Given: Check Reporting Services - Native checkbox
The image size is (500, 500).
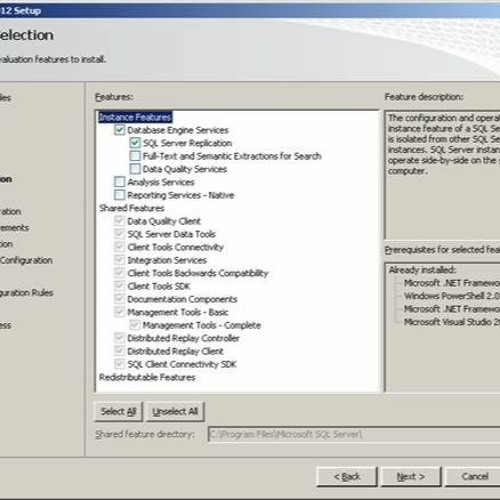Looking at the screenshot, I should click(119, 195).
